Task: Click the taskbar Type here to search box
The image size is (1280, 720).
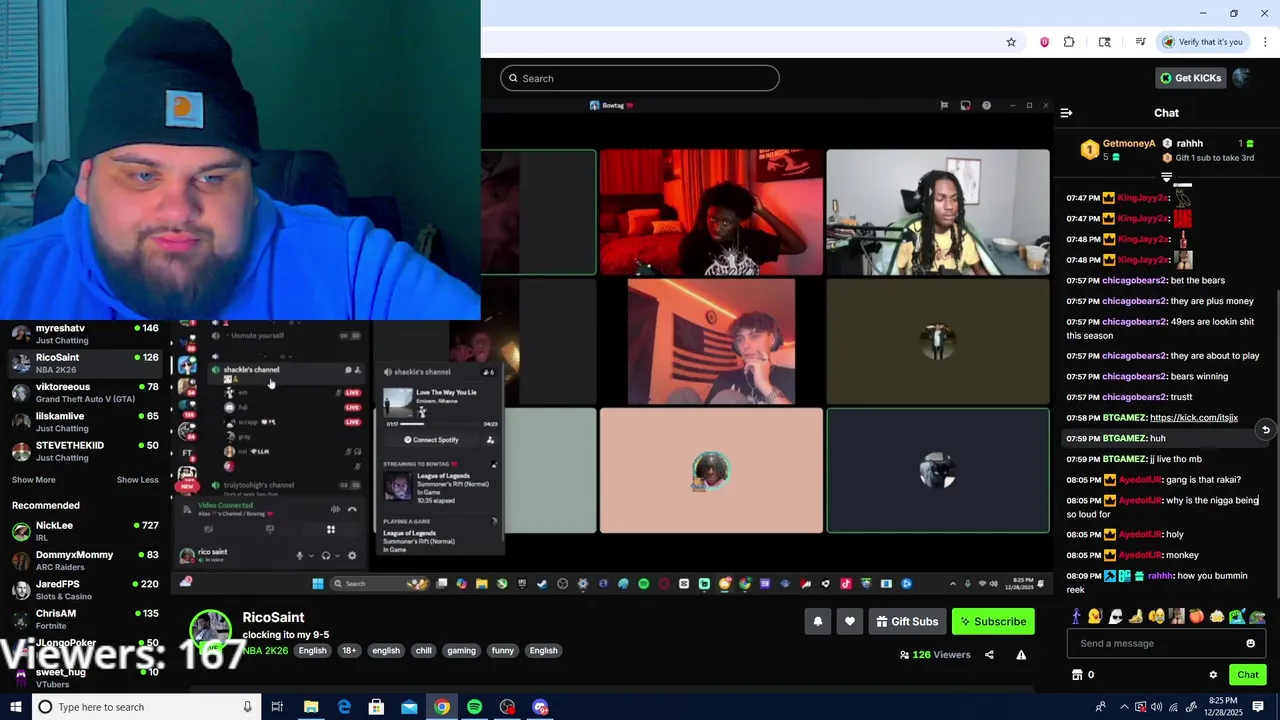Action: [x=145, y=707]
